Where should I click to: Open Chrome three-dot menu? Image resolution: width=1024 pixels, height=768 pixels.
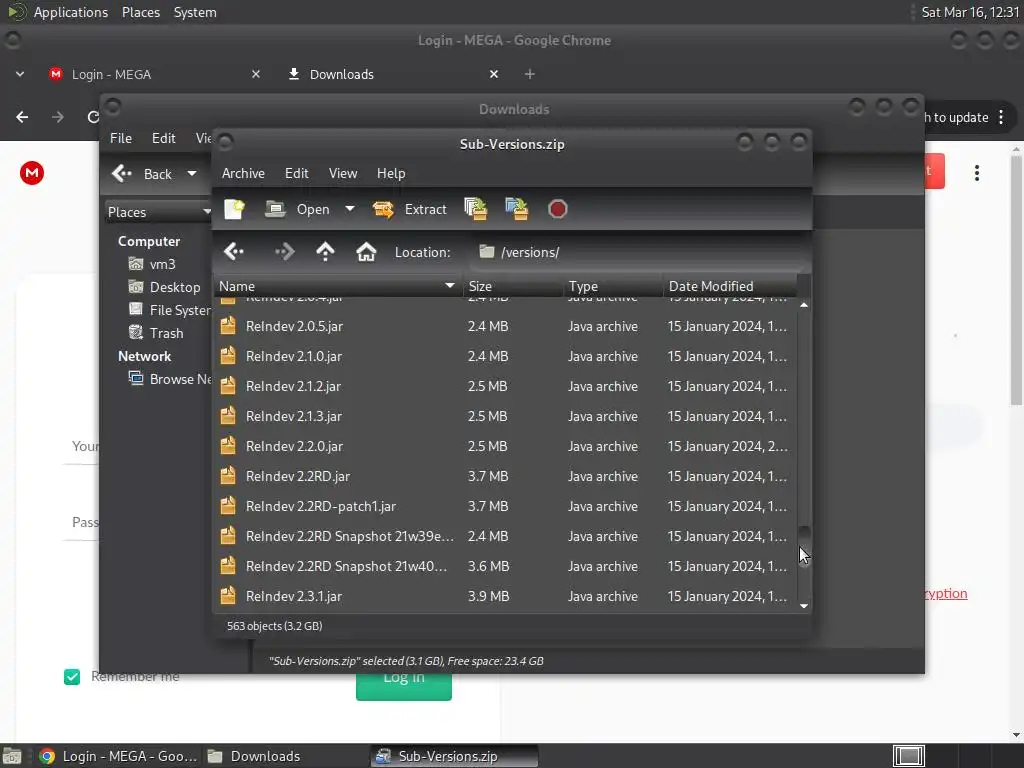coord(1001,117)
